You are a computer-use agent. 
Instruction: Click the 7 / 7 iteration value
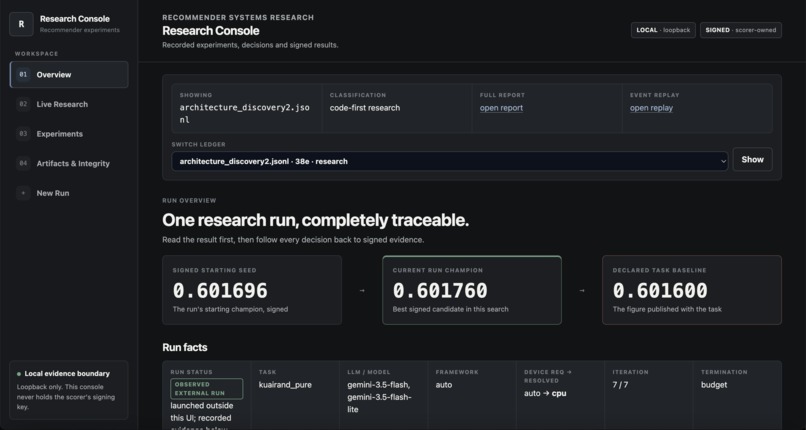[x=620, y=385]
